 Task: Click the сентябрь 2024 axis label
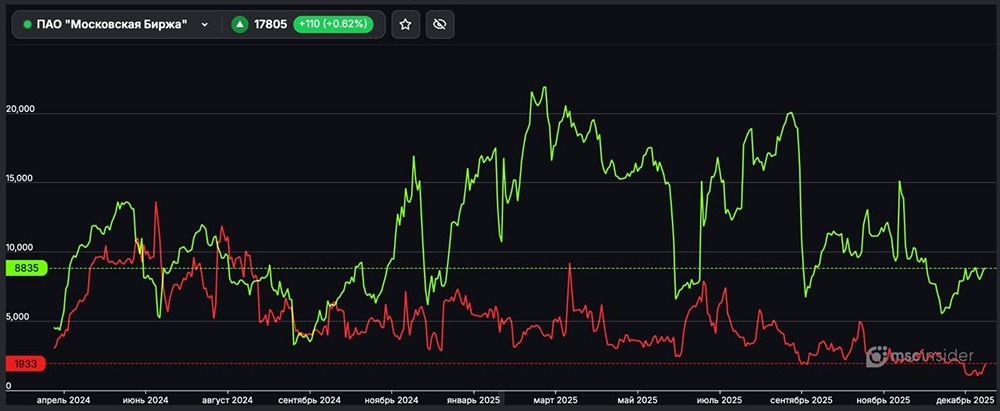309,401
